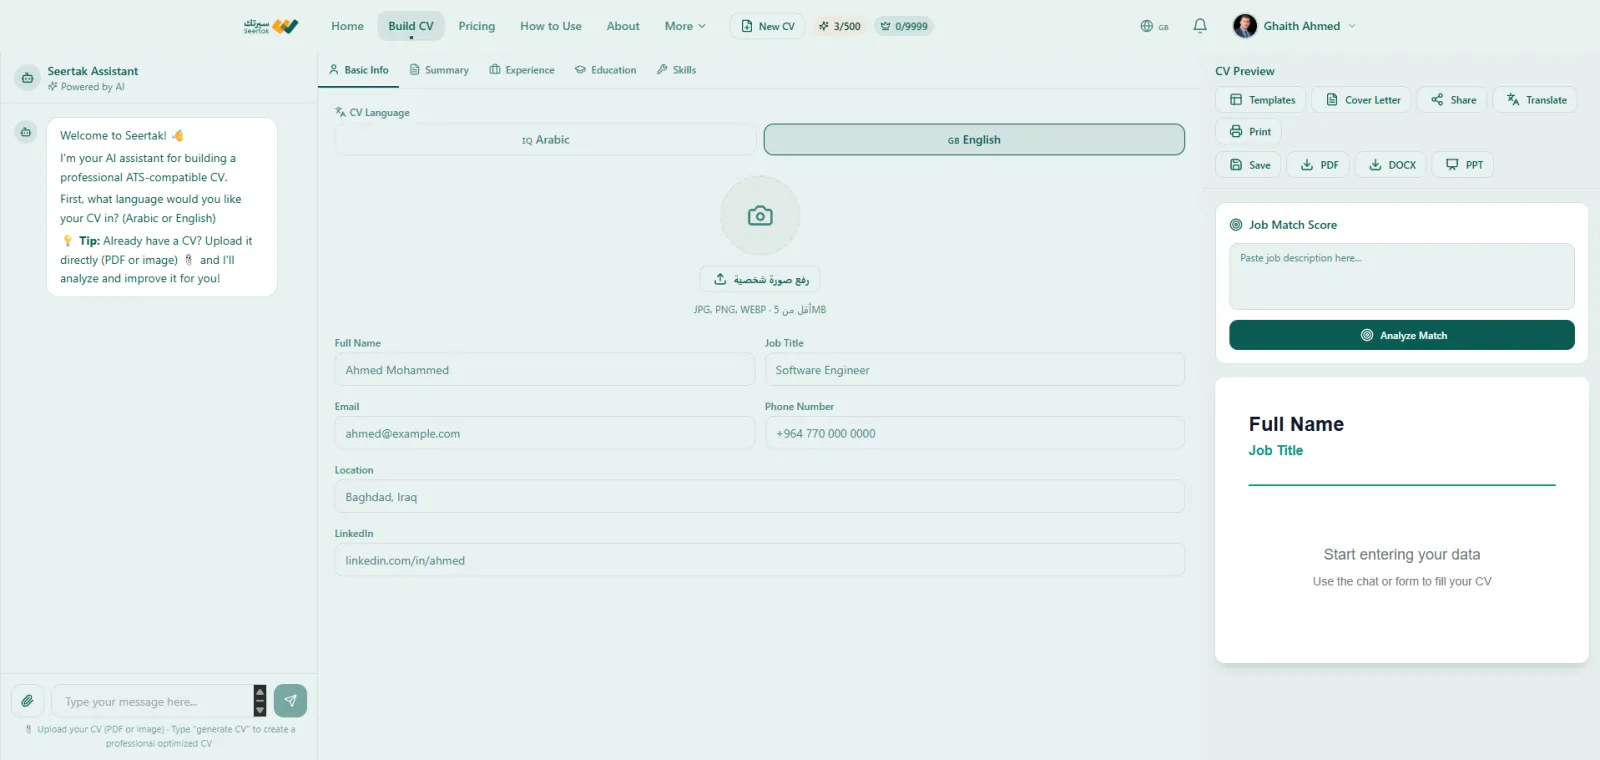Click the Job Title input field

tap(975, 370)
